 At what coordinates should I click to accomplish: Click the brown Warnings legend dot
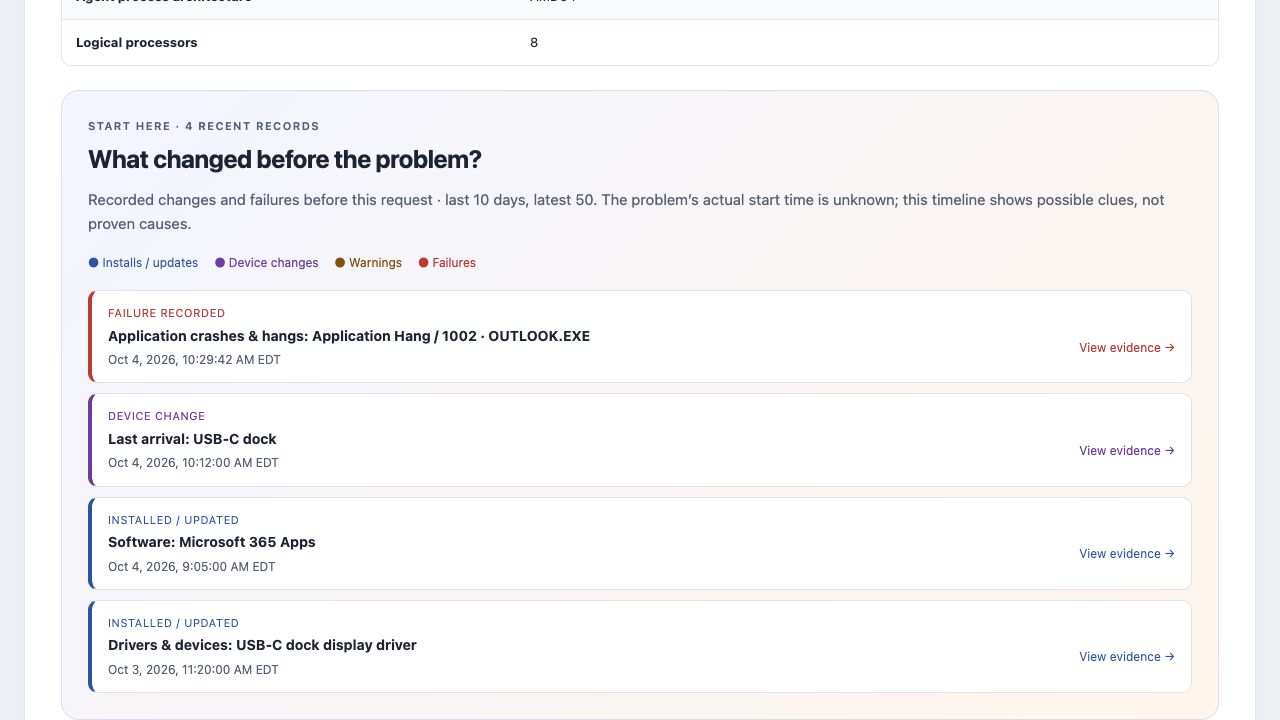(340, 263)
